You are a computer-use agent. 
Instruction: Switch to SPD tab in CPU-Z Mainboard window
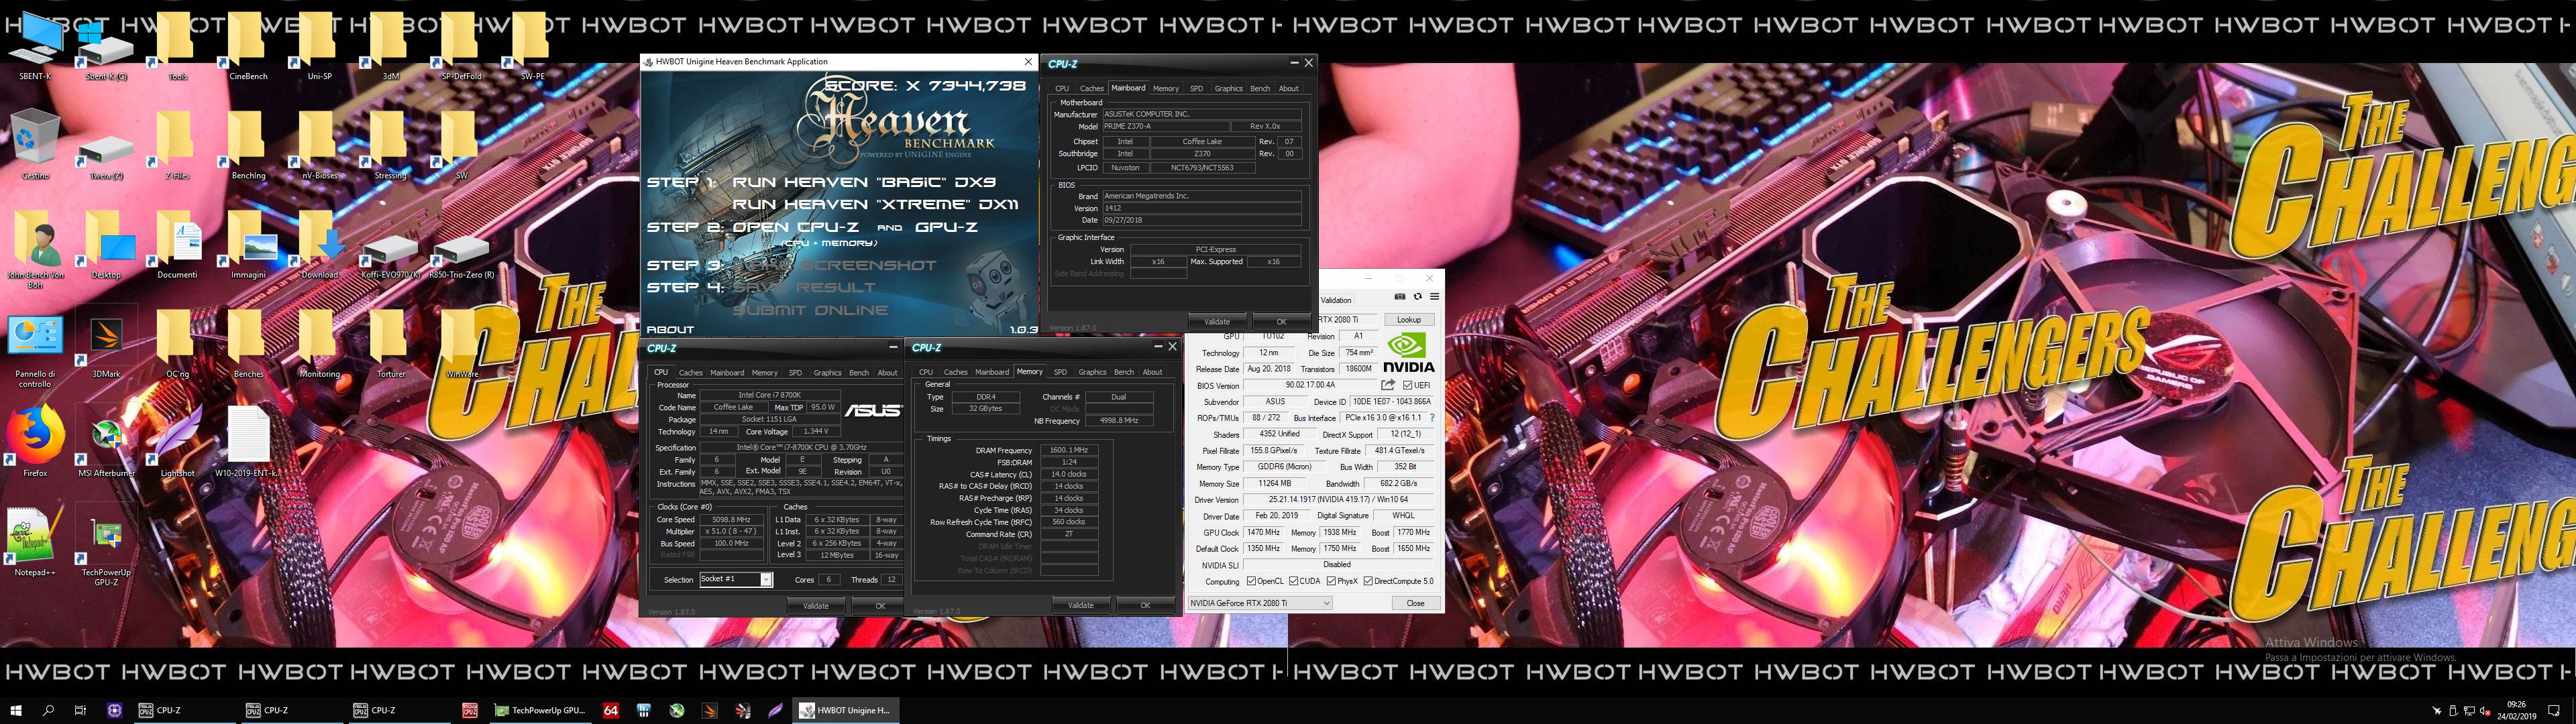point(1196,89)
